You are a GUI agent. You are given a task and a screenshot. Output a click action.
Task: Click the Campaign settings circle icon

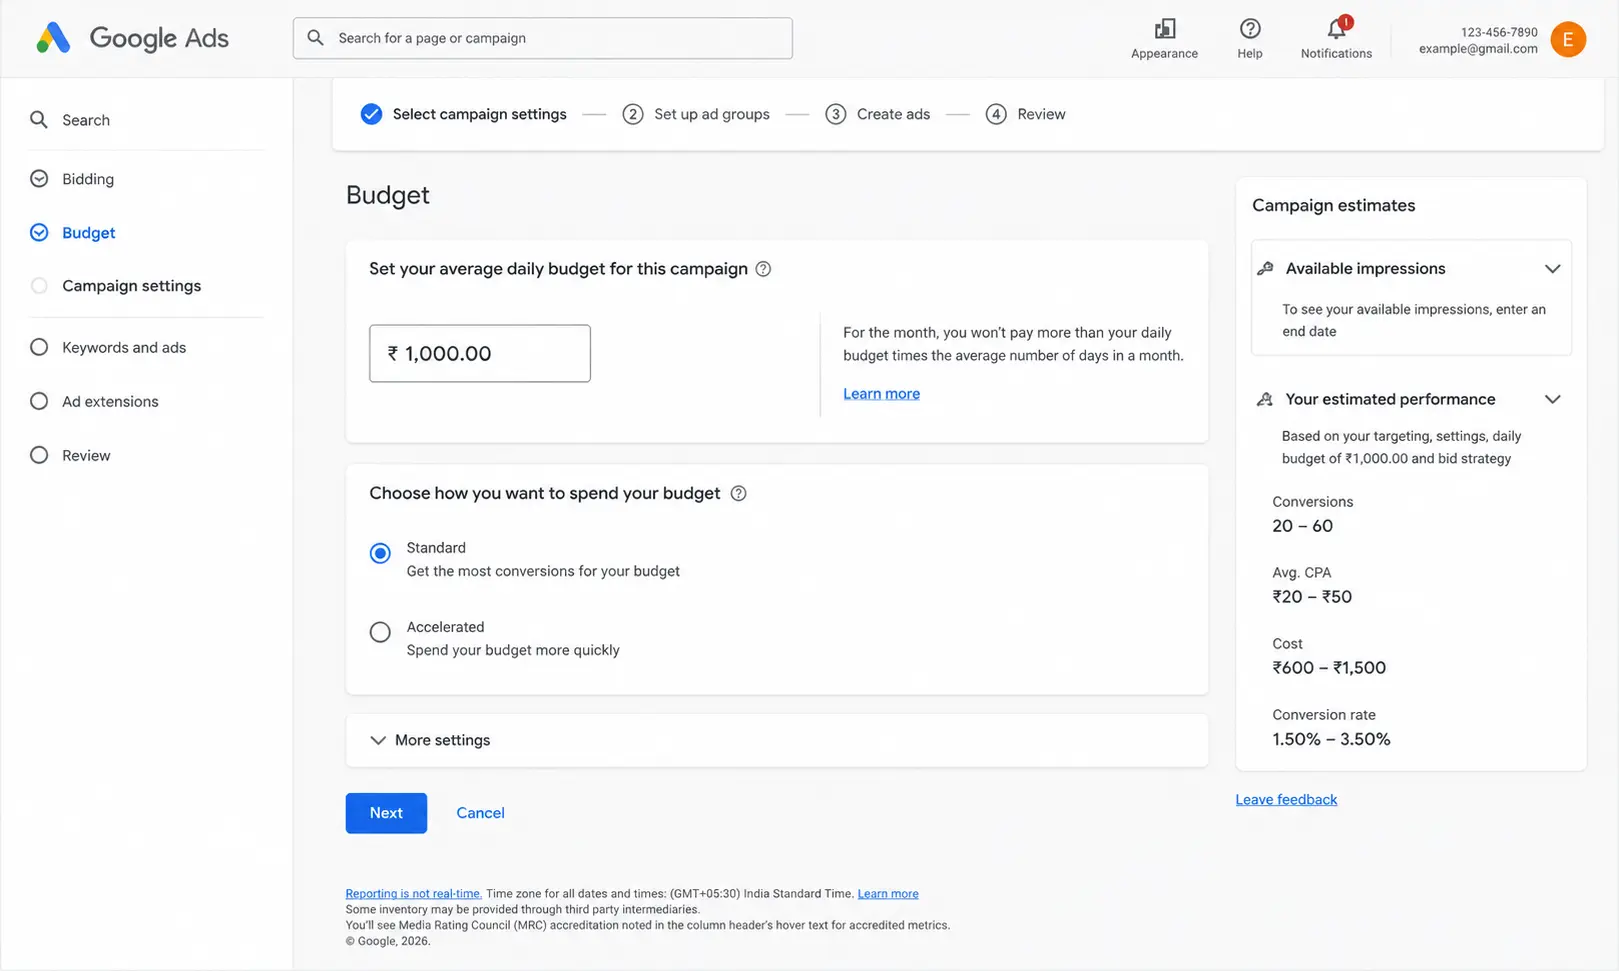coord(39,286)
